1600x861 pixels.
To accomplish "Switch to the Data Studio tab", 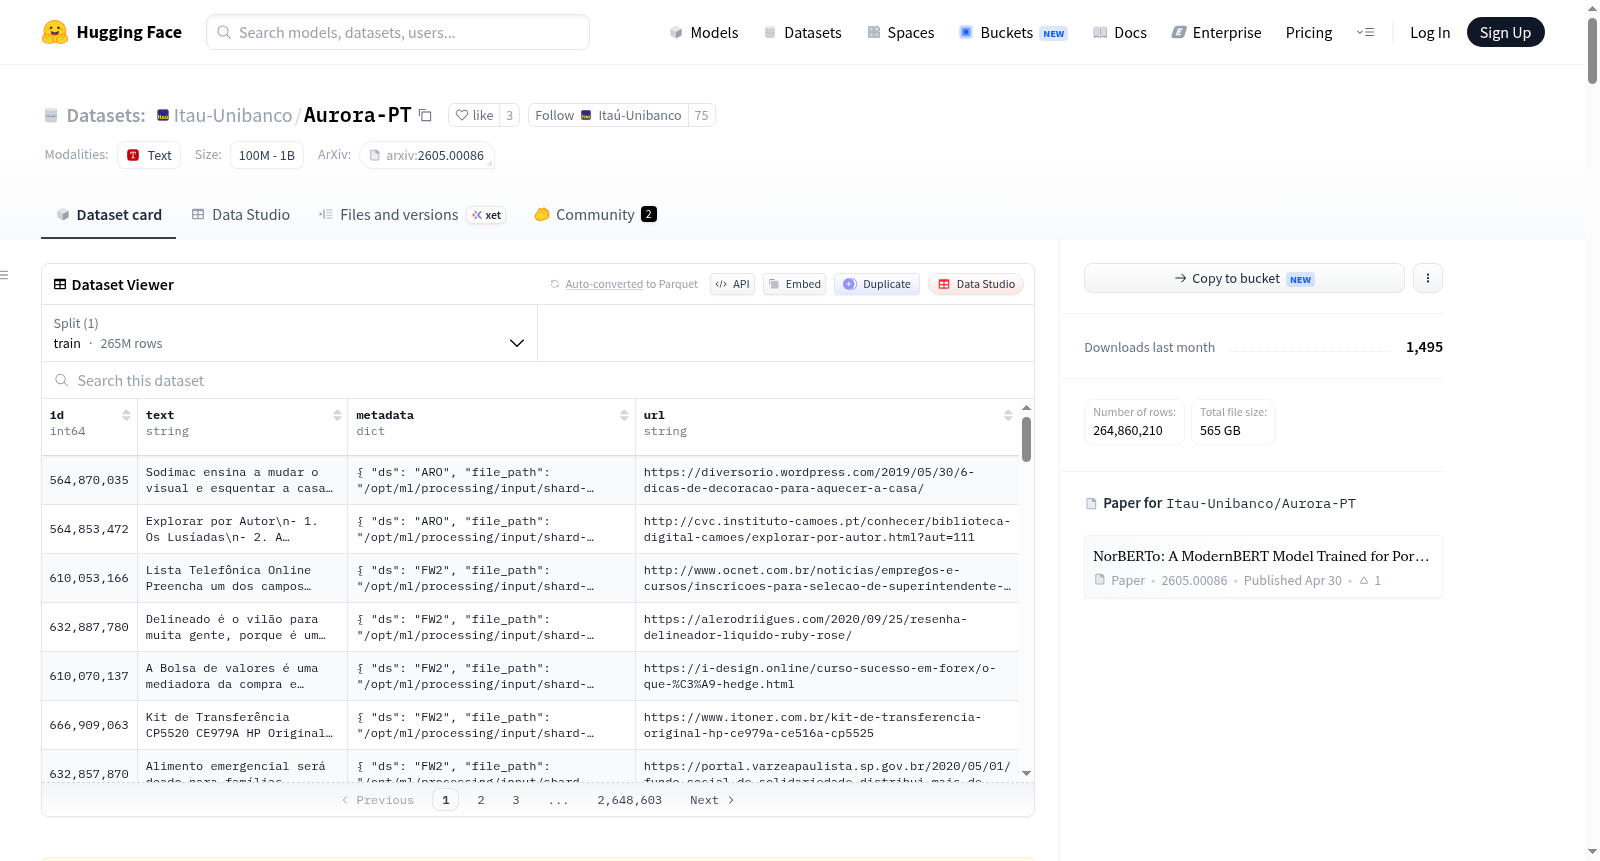I will (241, 214).
